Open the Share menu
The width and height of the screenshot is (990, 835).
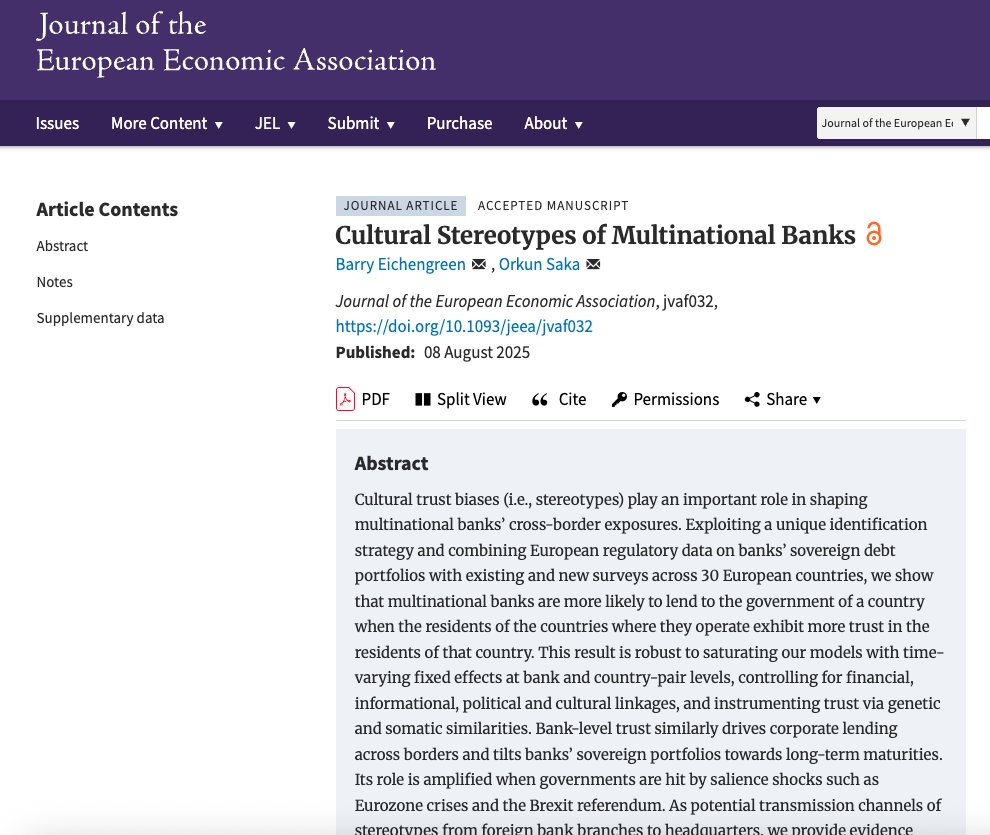click(783, 400)
